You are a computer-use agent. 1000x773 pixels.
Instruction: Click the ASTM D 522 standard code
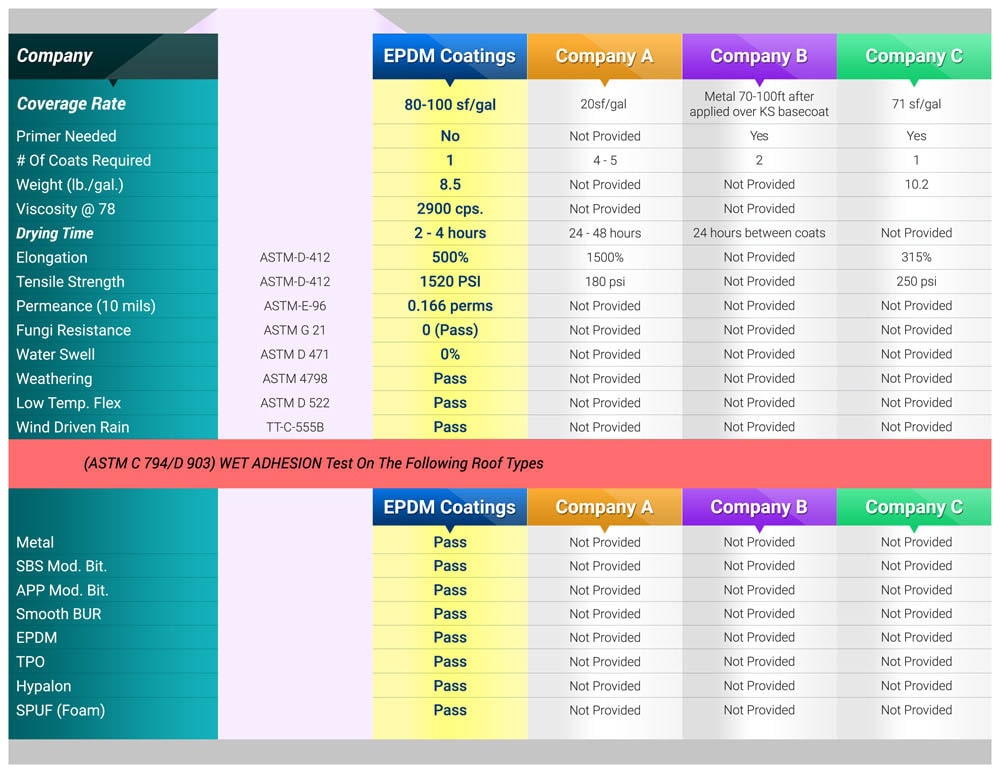295,403
